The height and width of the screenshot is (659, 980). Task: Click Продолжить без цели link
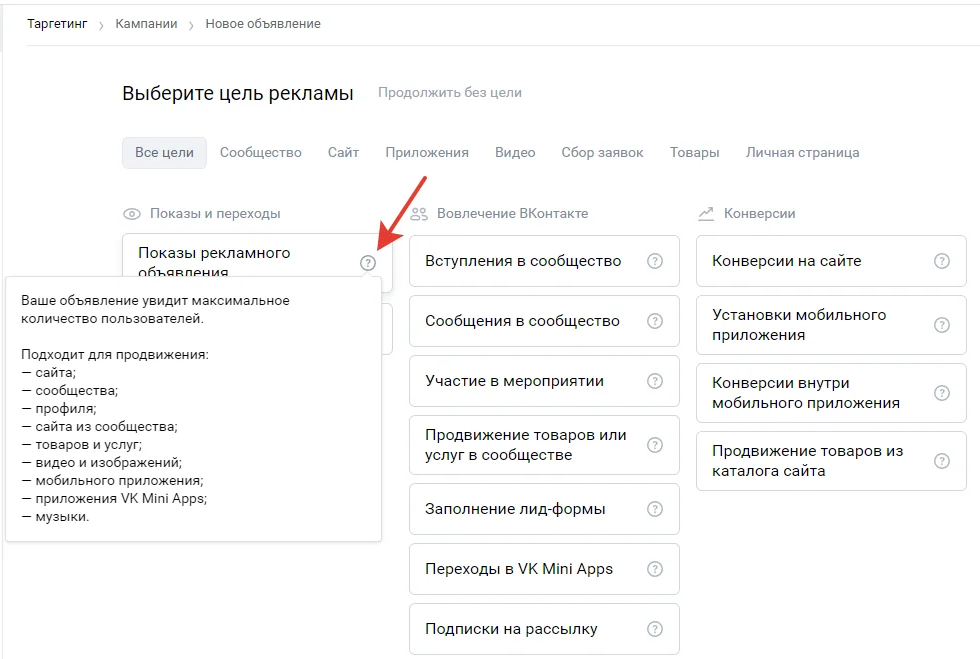tap(449, 93)
